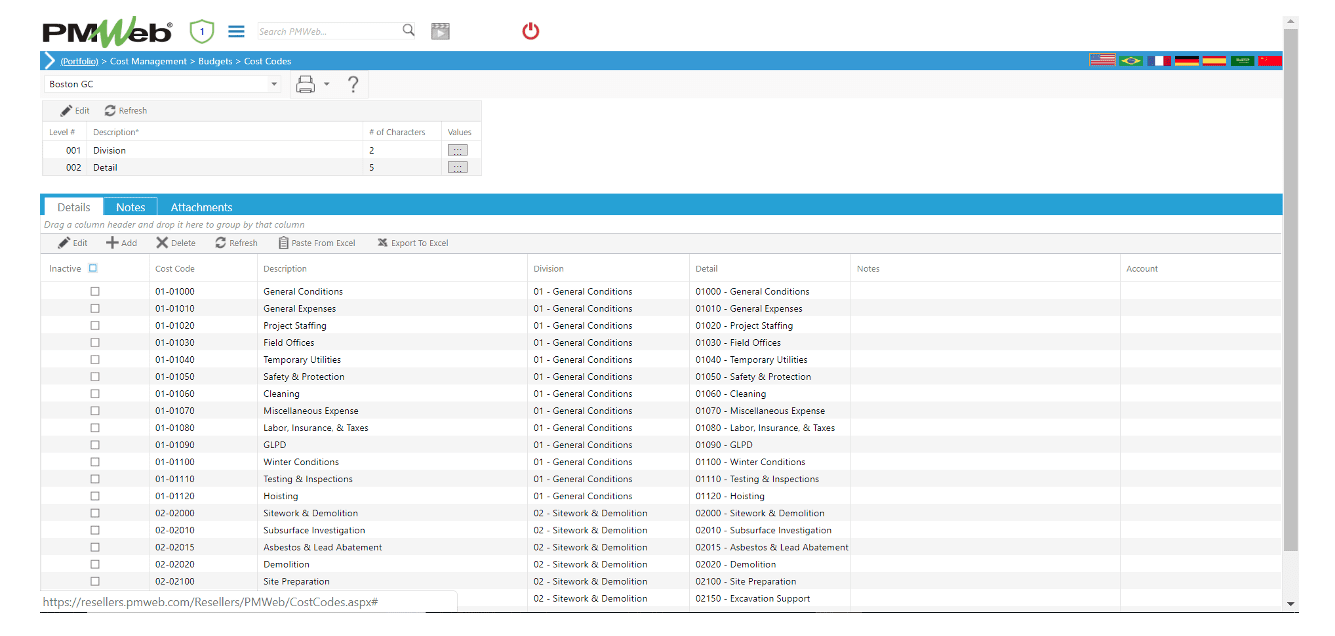Switch to the Attachments tab
The width and height of the screenshot is (1335, 636).
coord(201,207)
